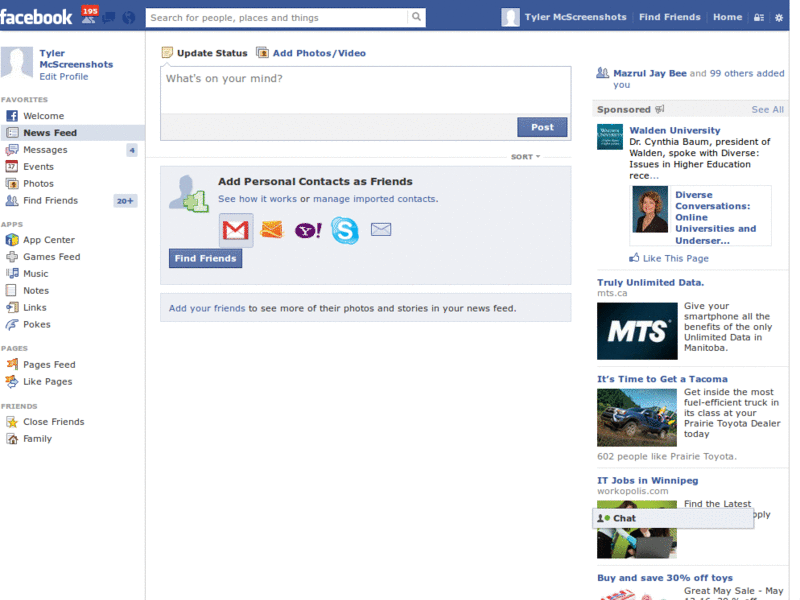Go to Home in top bar
This screenshot has width=800, height=600.
click(728, 17)
